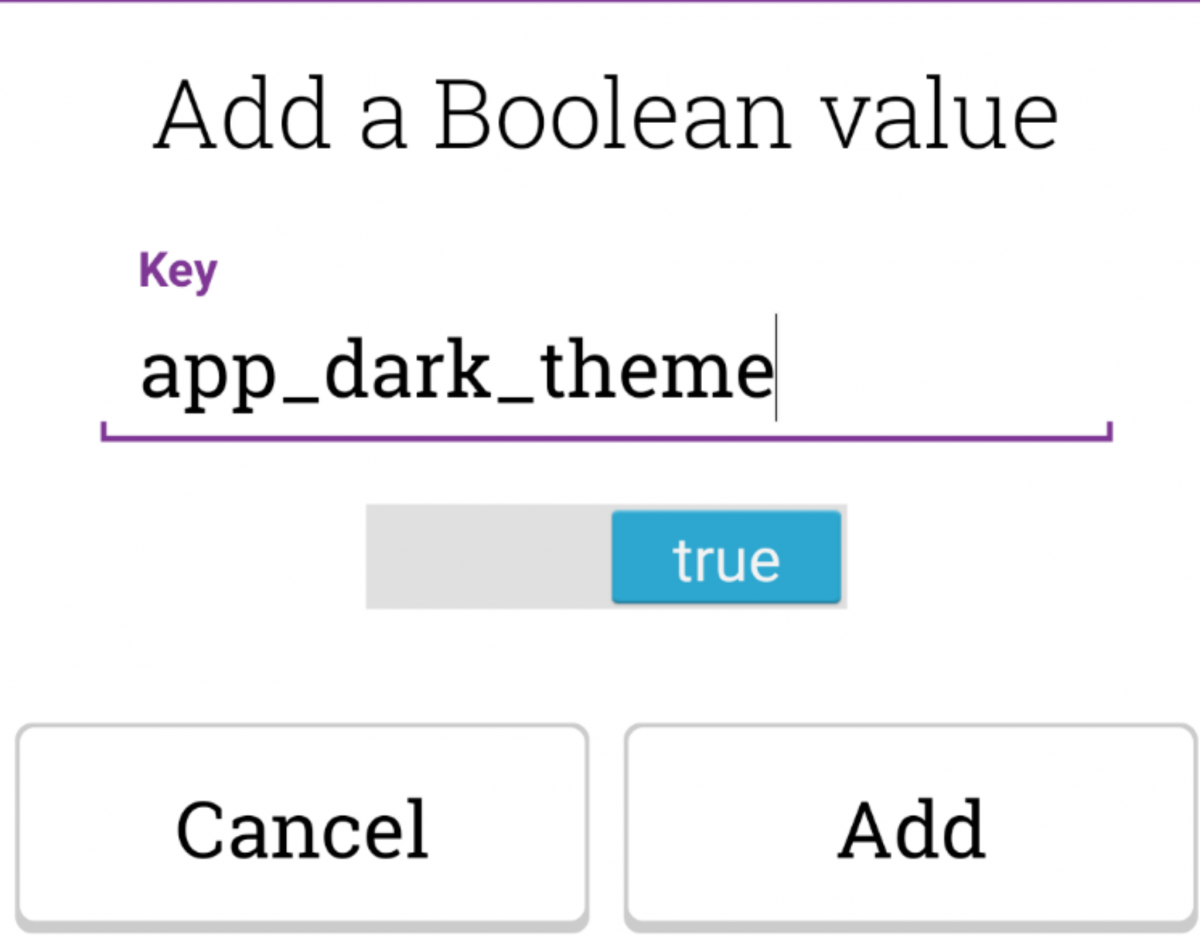The width and height of the screenshot is (1200, 935).
Task: Click the blue "true" switch thumb
Action: click(726, 557)
